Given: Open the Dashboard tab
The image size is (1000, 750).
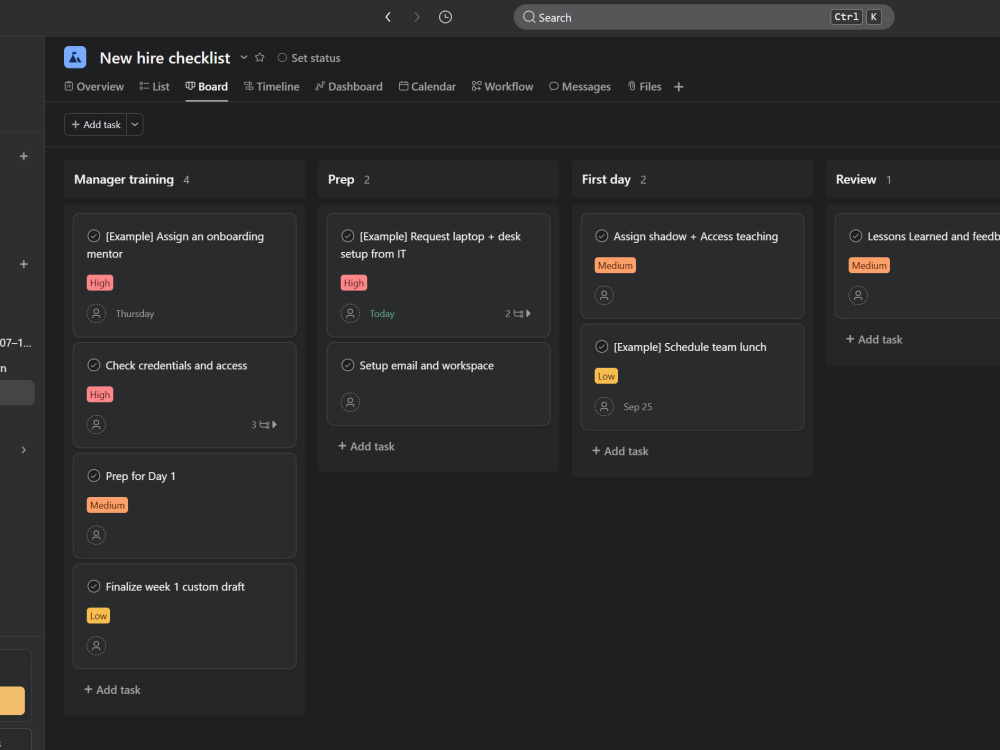Looking at the screenshot, I should 349,87.
